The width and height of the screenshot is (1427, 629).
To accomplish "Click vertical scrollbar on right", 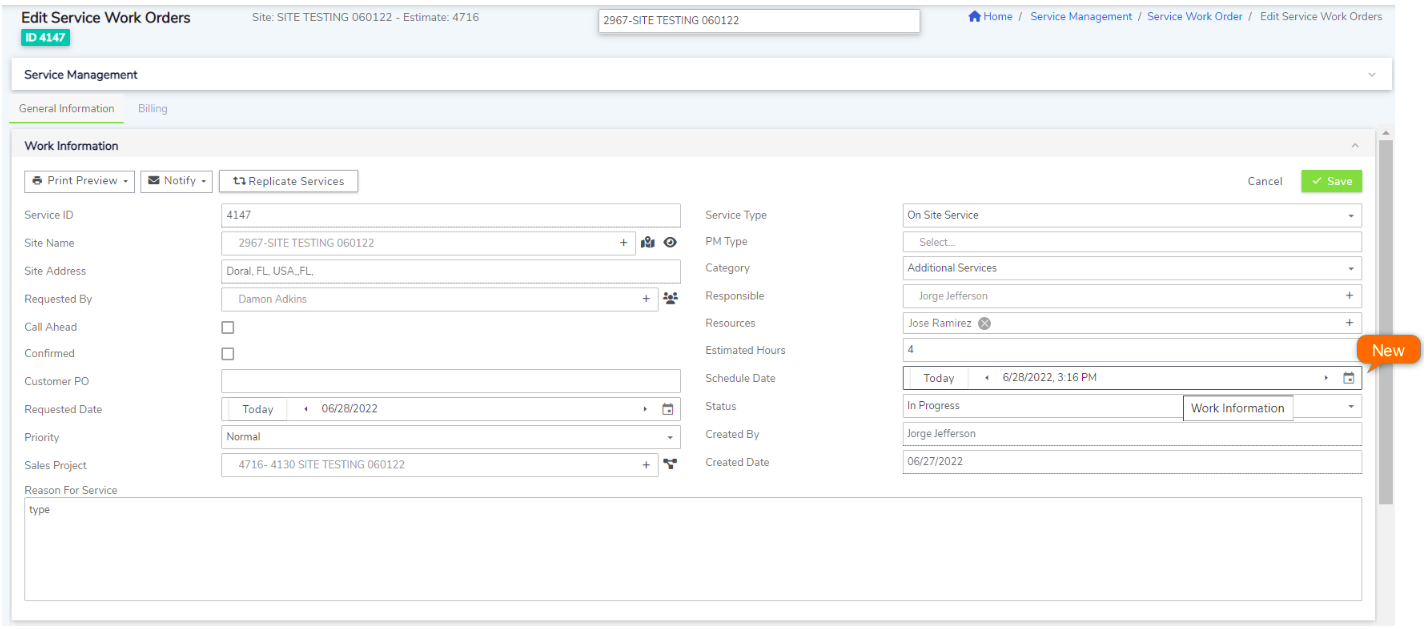I will pos(1385,320).
